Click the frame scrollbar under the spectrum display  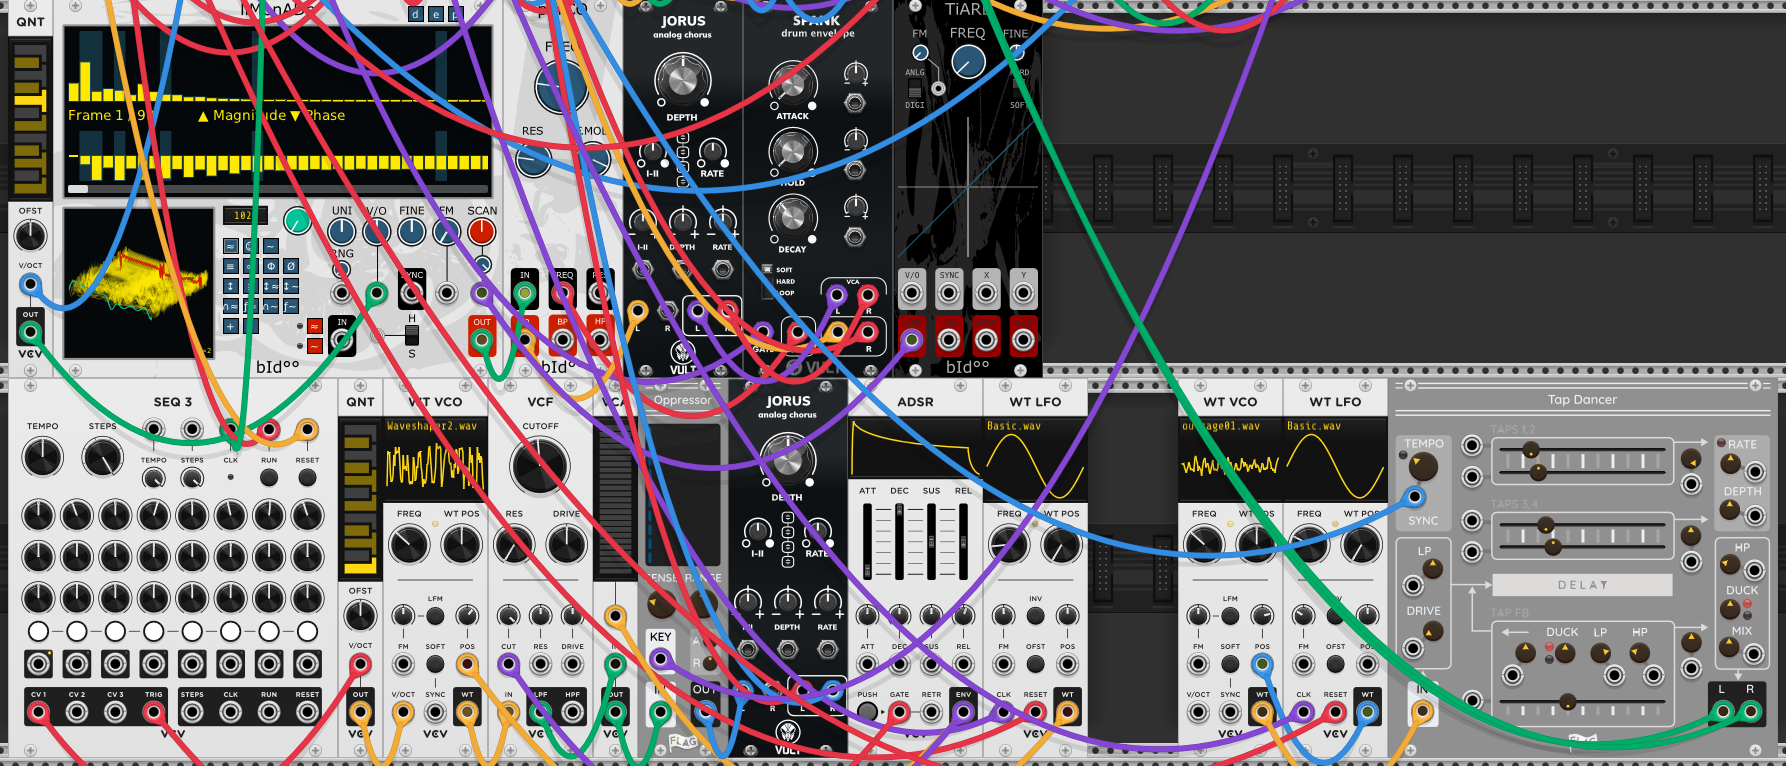pos(278,188)
